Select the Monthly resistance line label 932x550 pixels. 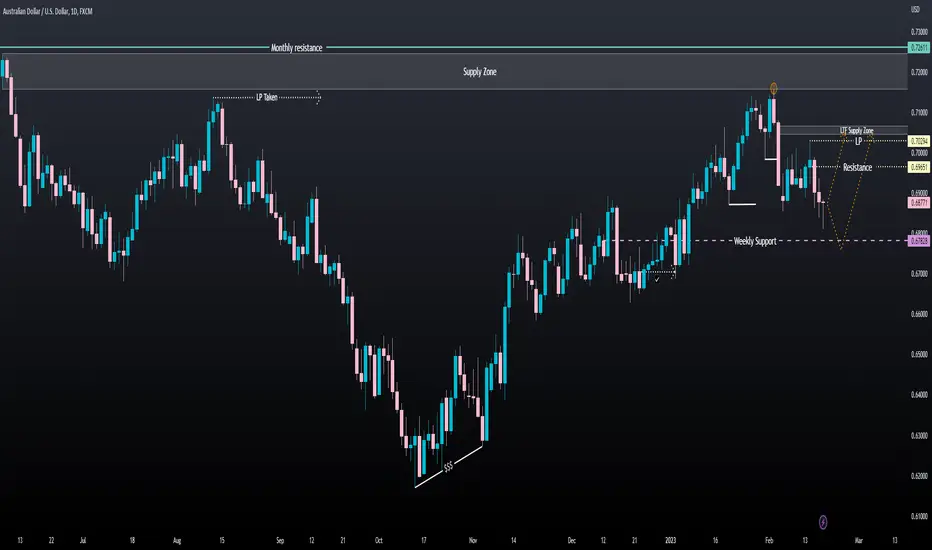tap(297, 48)
